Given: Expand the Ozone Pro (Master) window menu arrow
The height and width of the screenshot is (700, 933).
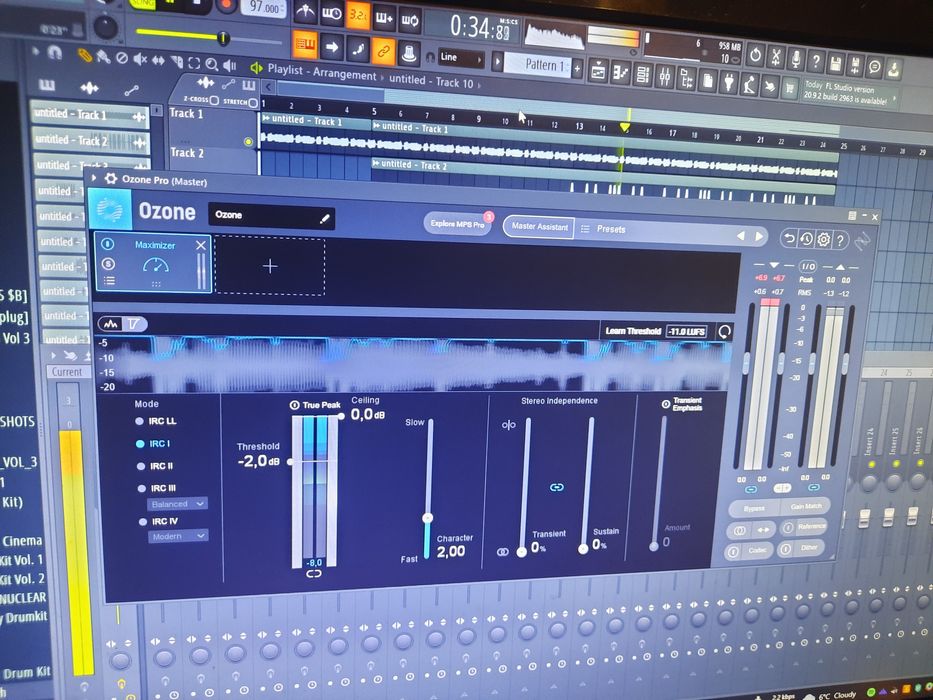Looking at the screenshot, I should [94, 177].
